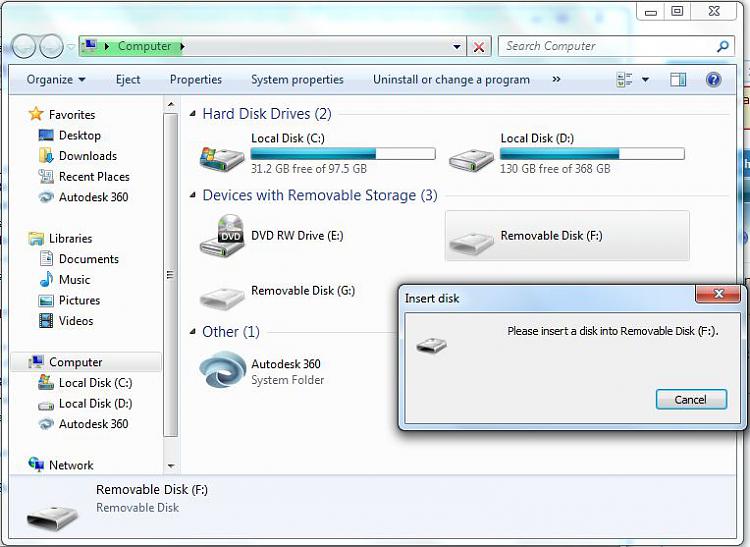The width and height of the screenshot is (750, 547).
Task: Open the Help question mark icon
Action: 713,79
